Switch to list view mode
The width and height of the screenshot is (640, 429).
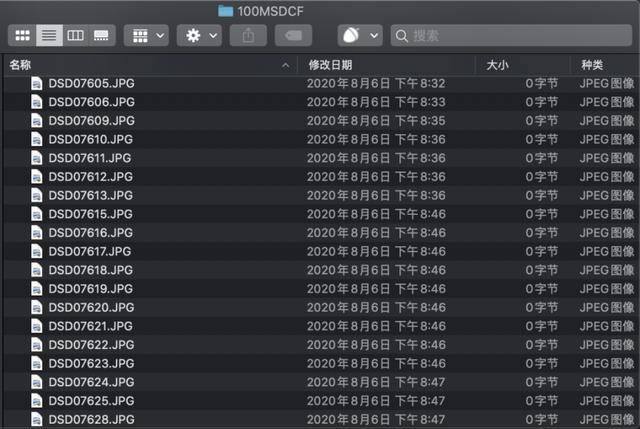[x=48, y=36]
